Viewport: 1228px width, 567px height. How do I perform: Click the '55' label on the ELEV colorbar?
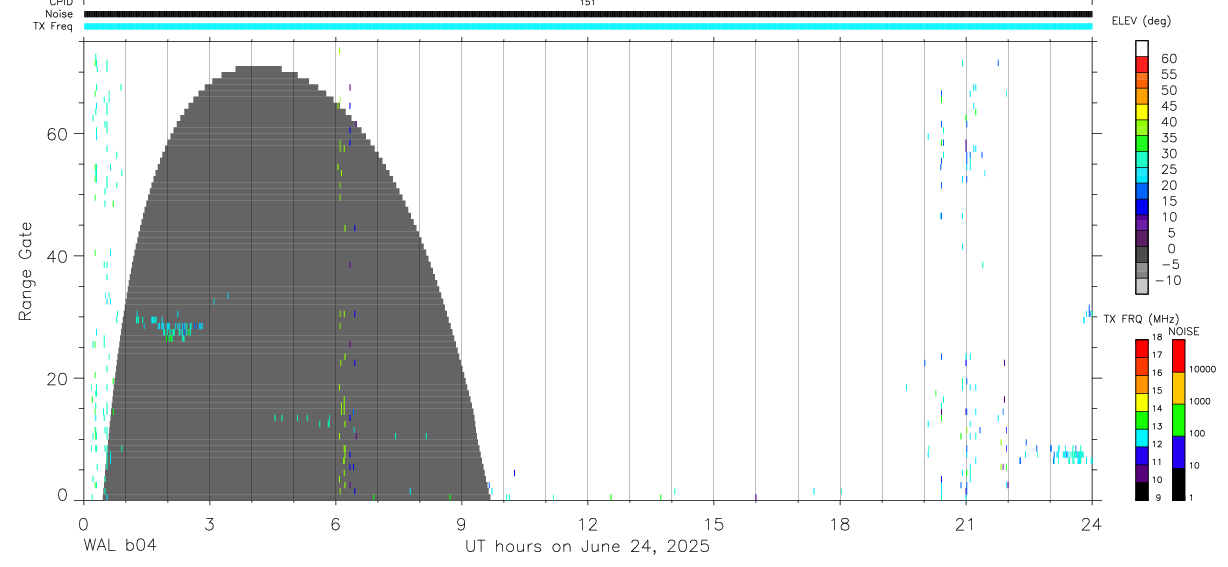pos(1167,74)
